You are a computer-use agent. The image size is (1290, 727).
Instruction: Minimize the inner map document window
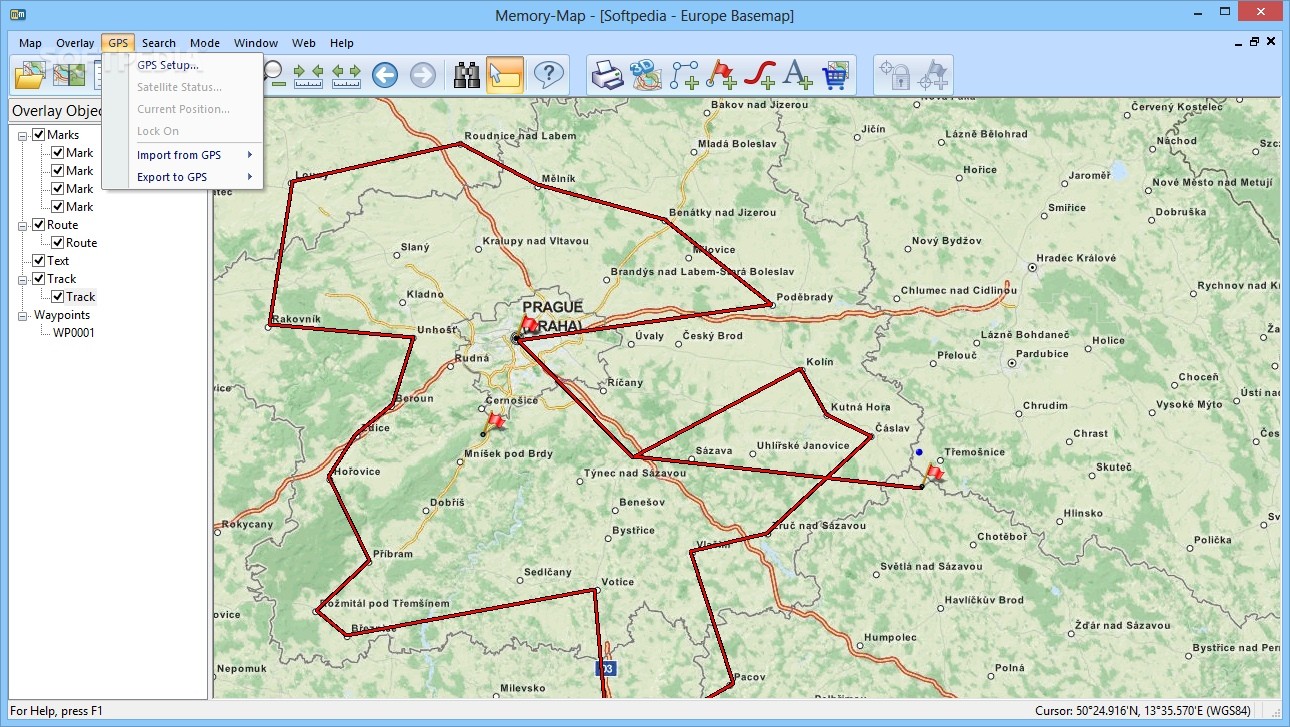[1237, 42]
